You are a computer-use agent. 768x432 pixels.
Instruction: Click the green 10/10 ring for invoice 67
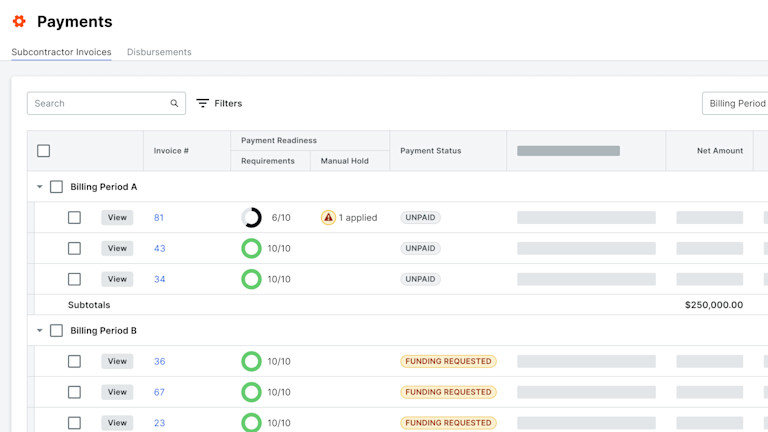pos(251,392)
